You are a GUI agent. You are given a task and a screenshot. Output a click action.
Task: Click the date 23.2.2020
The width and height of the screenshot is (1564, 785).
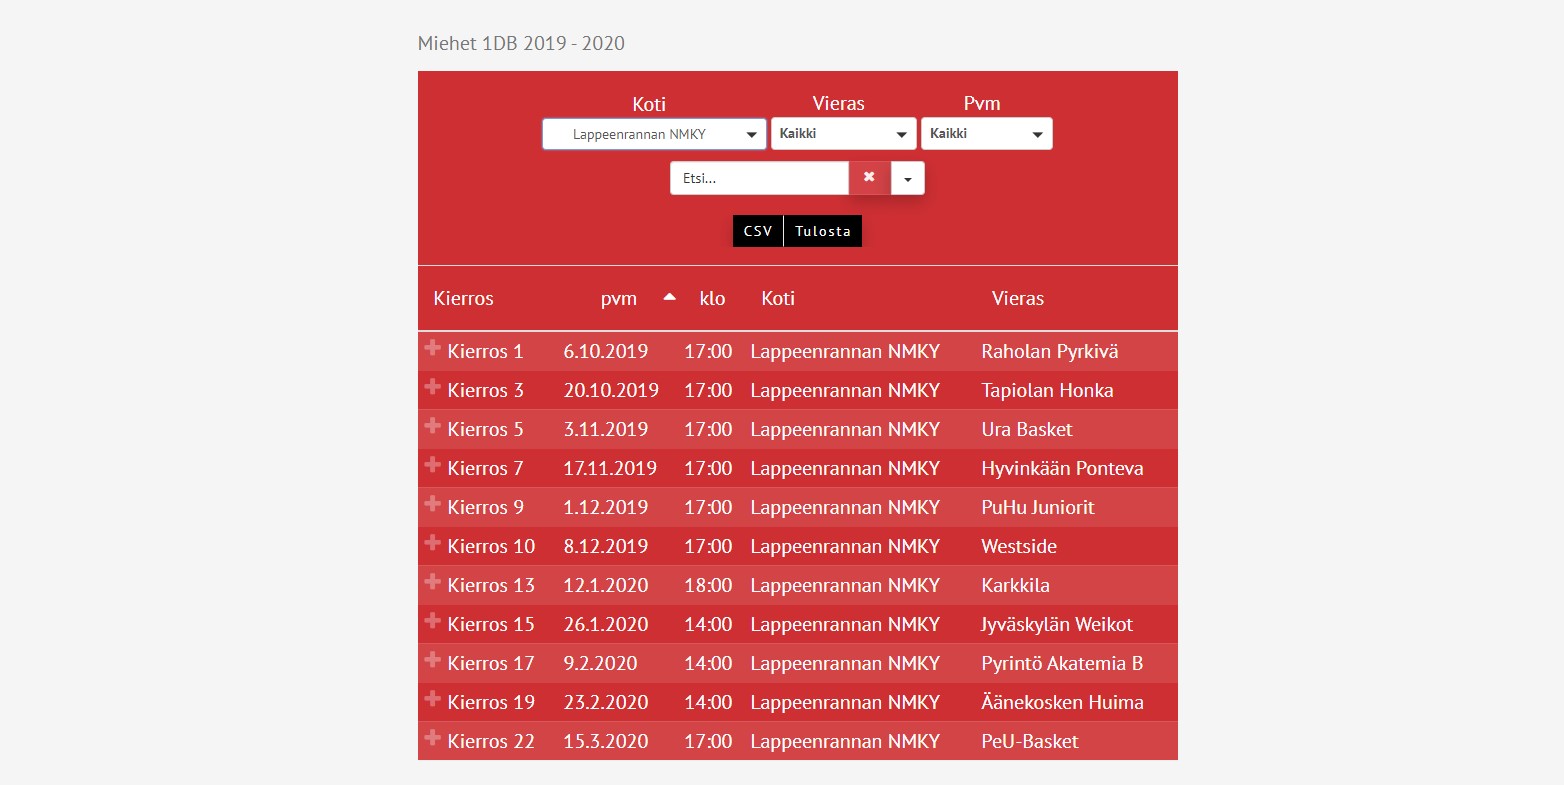(606, 703)
